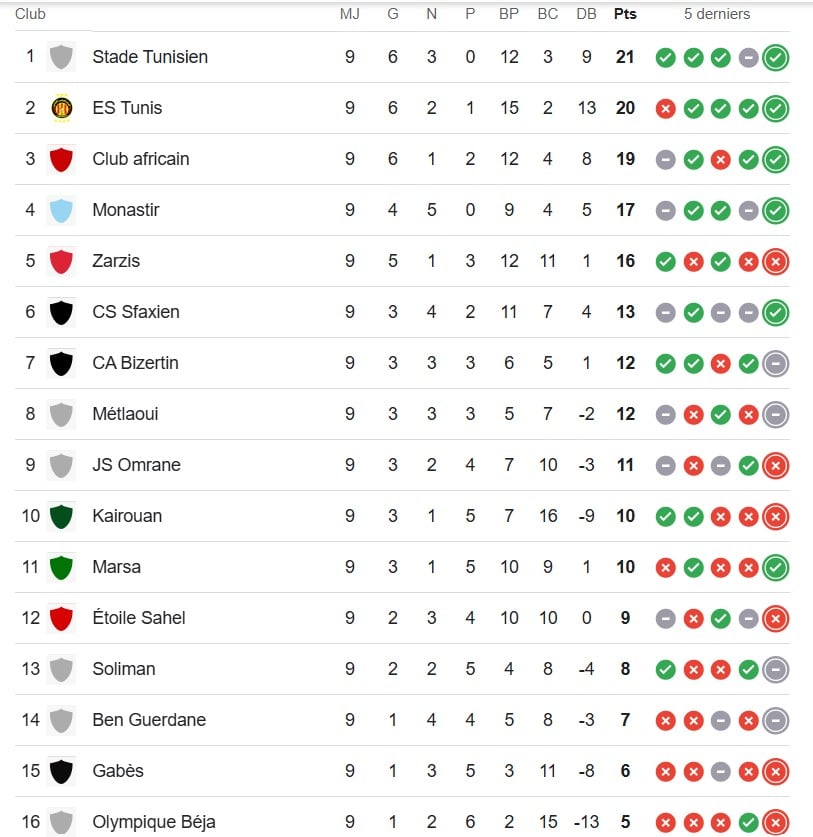Click CA Bizertin's latest circled draw icon
This screenshot has width=813, height=837.
click(x=775, y=364)
